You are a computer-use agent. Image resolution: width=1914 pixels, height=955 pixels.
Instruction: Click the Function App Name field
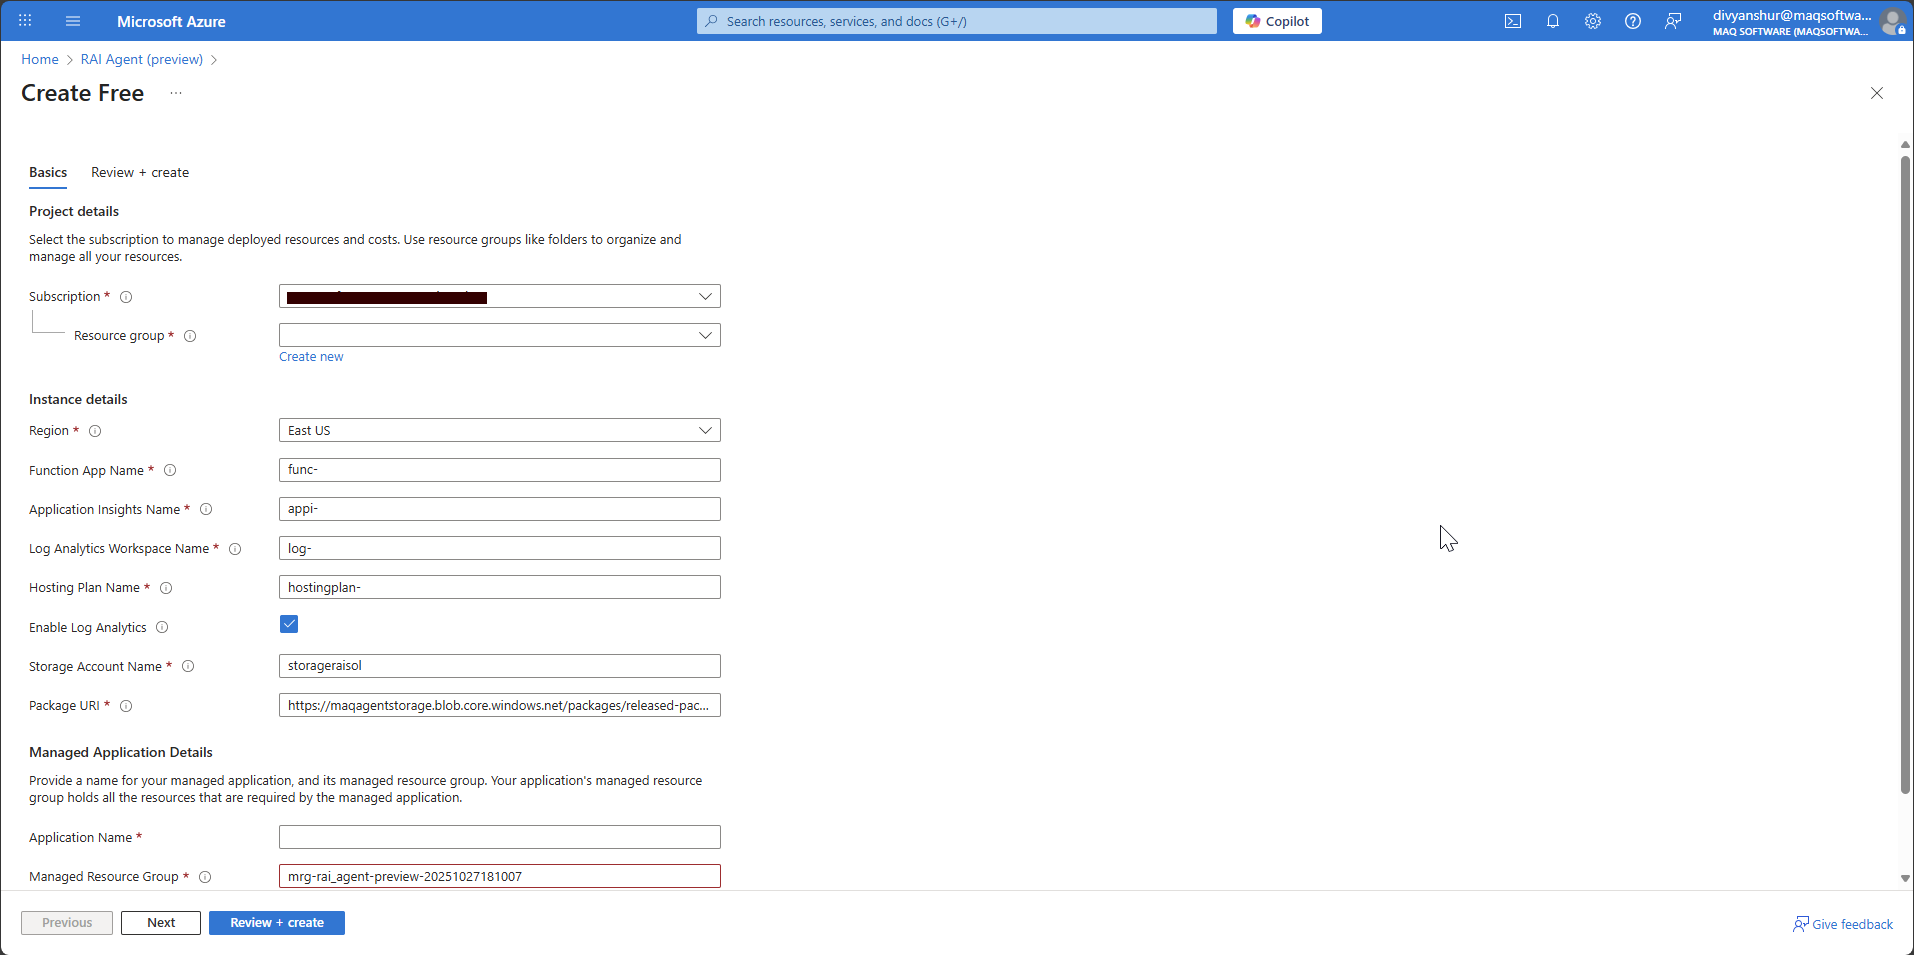pyautogui.click(x=500, y=470)
